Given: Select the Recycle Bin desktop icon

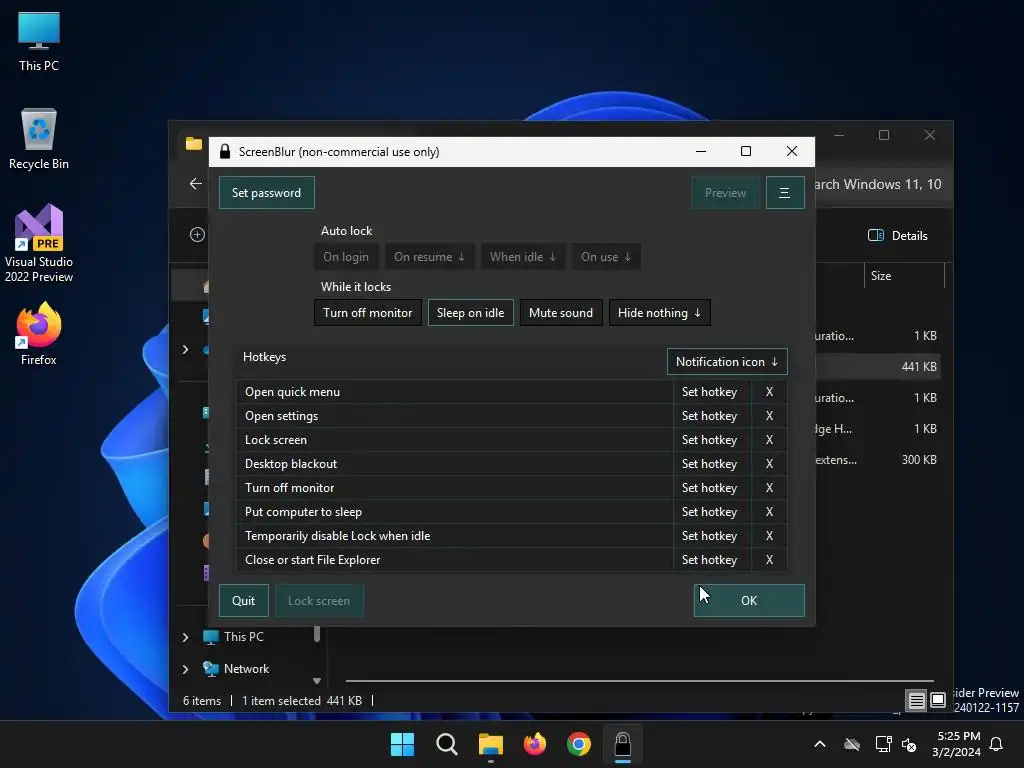Looking at the screenshot, I should 39,139.
